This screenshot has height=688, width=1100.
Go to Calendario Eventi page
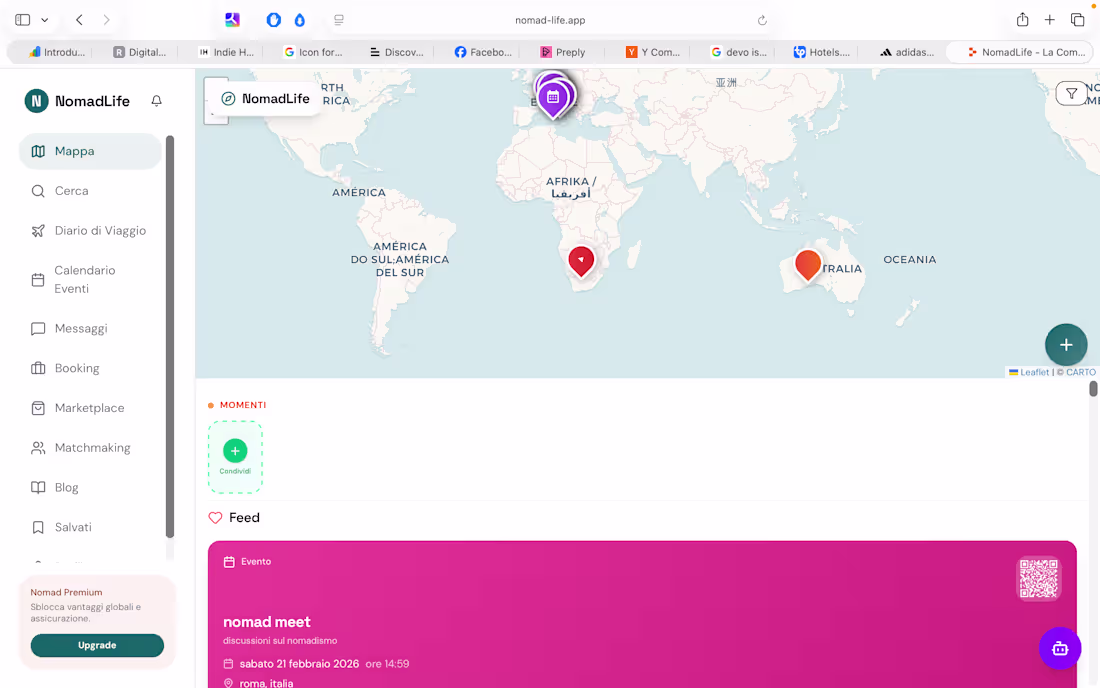point(85,279)
